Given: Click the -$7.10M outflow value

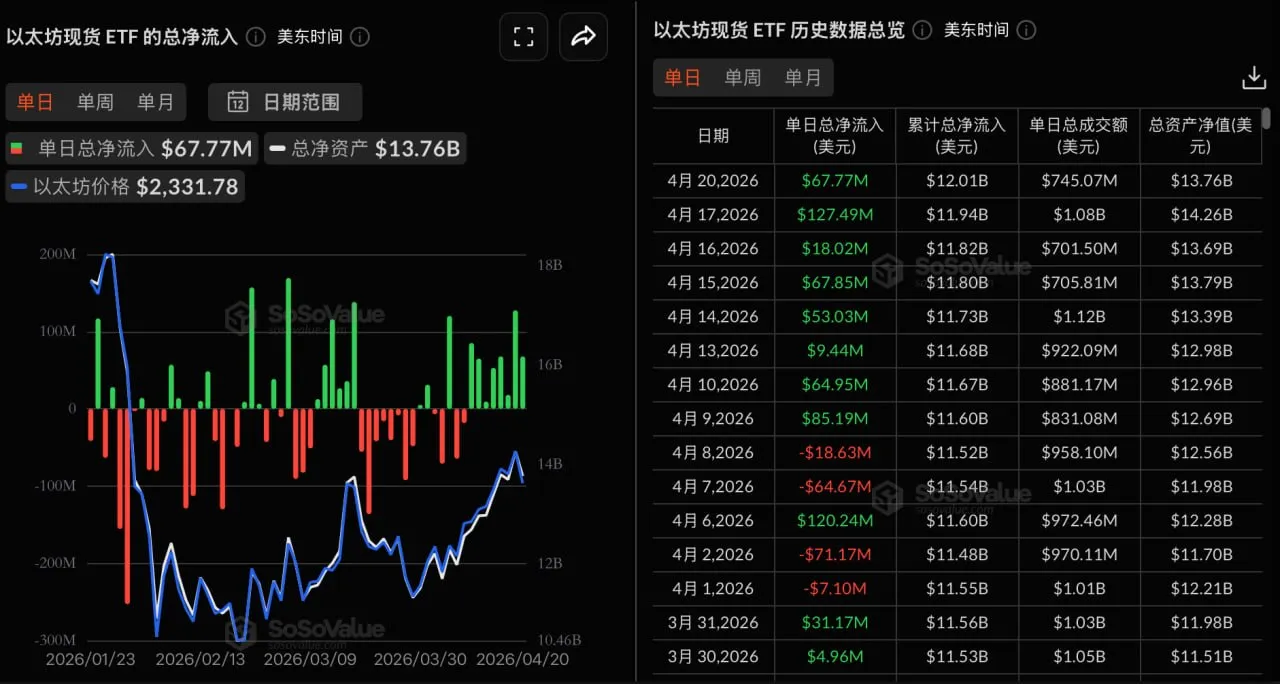Looking at the screenshot, I should click(x=834, y=589).
